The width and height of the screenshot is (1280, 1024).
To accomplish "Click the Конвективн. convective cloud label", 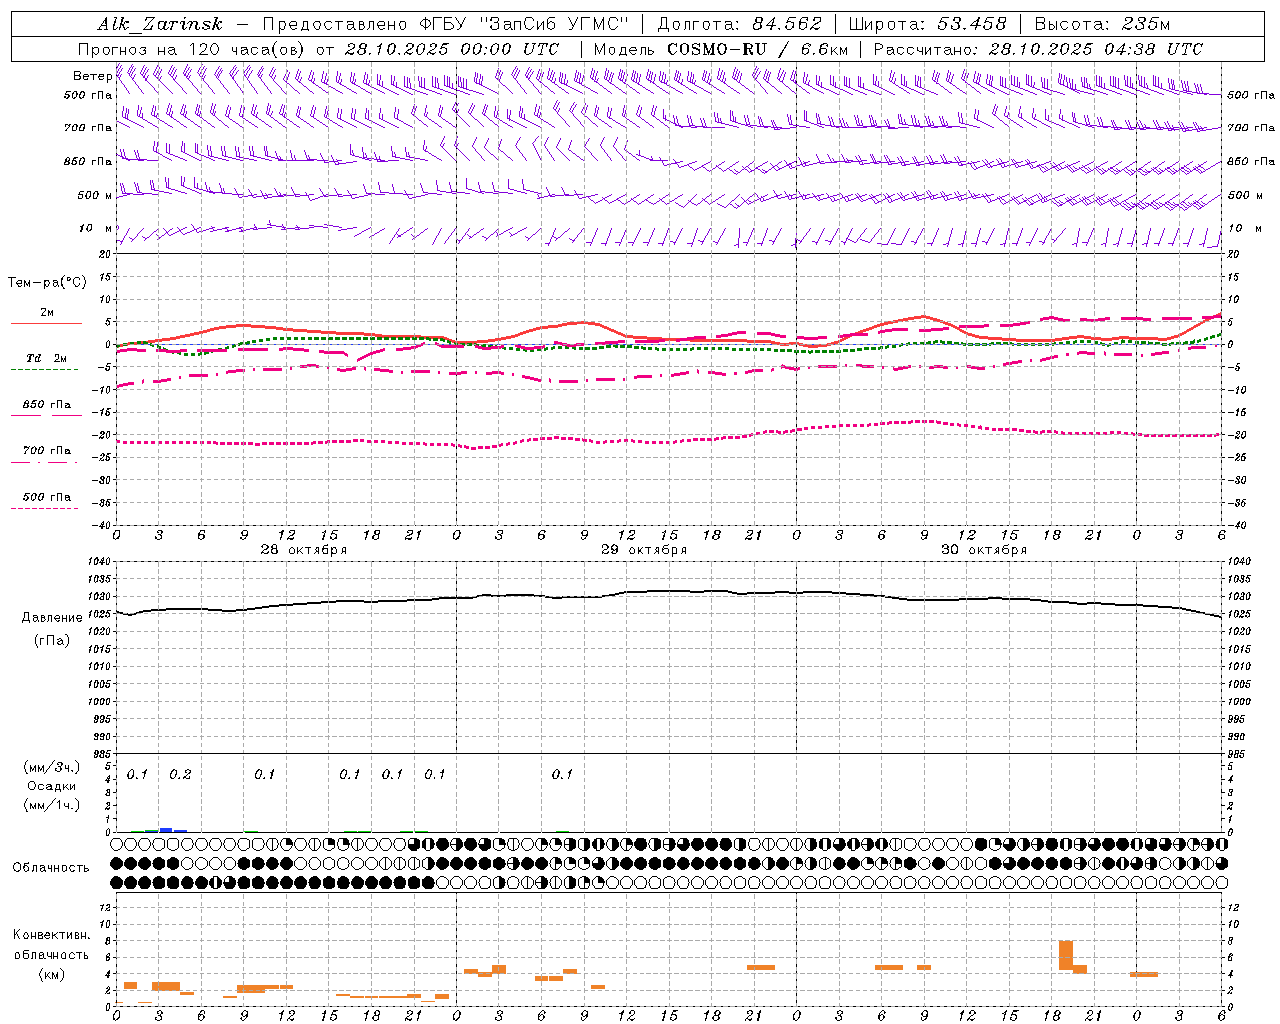I will click(52, 935).
